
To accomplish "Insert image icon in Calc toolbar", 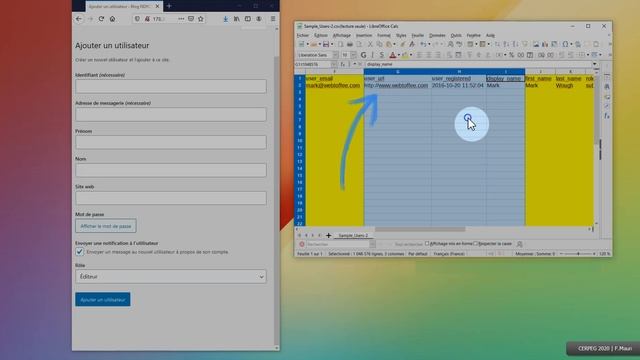I will tap(536, 44).
